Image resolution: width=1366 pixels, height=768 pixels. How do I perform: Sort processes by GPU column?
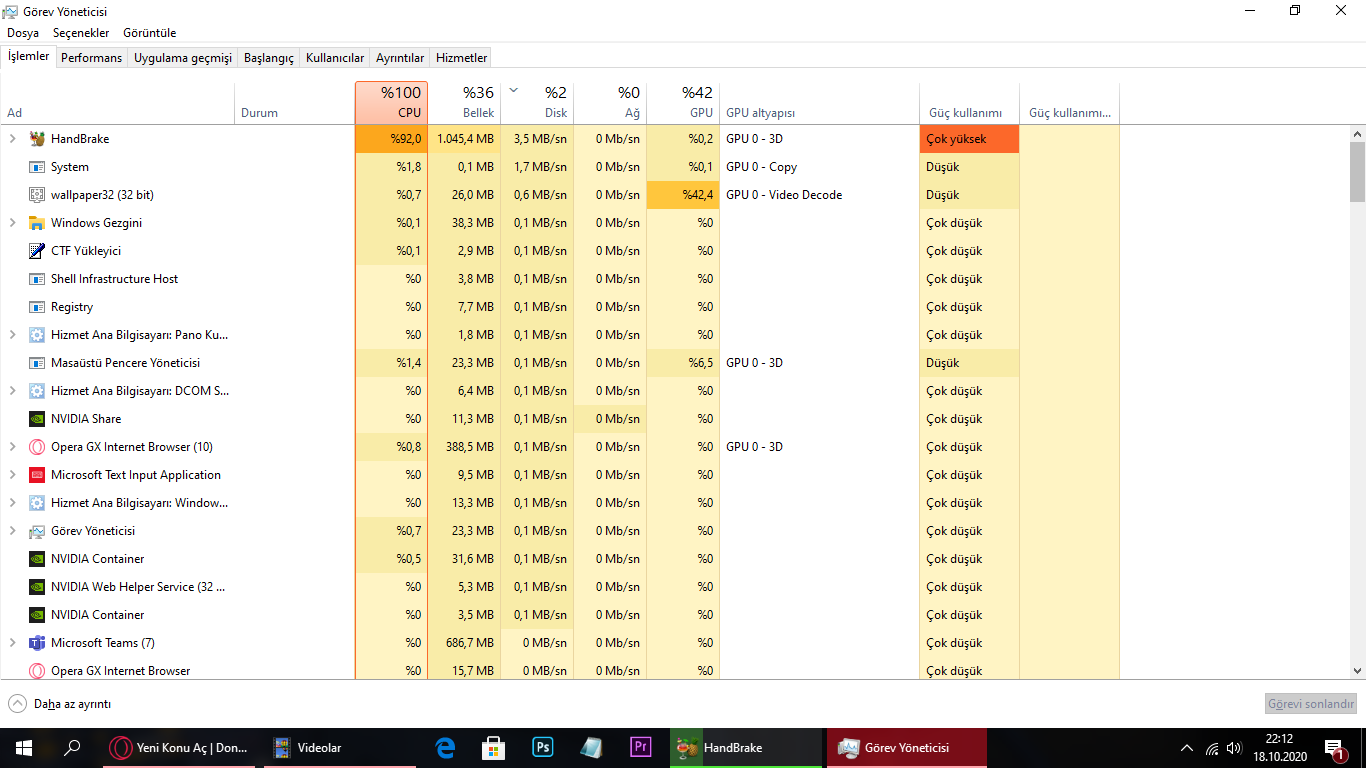tap(683, 103)
